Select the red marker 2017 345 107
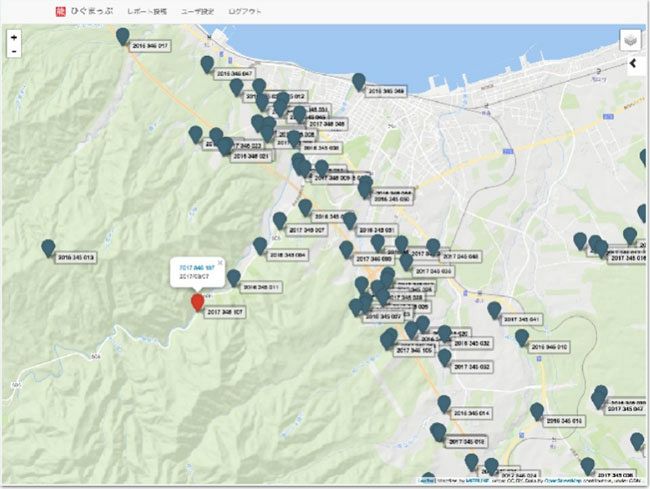Screen dimensions: 650x489 click(x=197, y=303)
